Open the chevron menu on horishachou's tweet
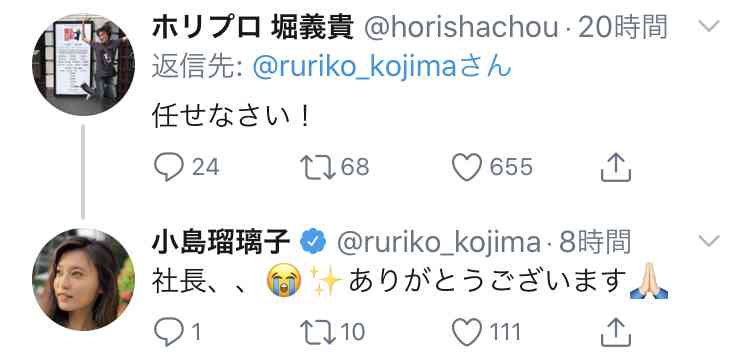750x364 pixels. pyautogui.click(x=708, y=26)
